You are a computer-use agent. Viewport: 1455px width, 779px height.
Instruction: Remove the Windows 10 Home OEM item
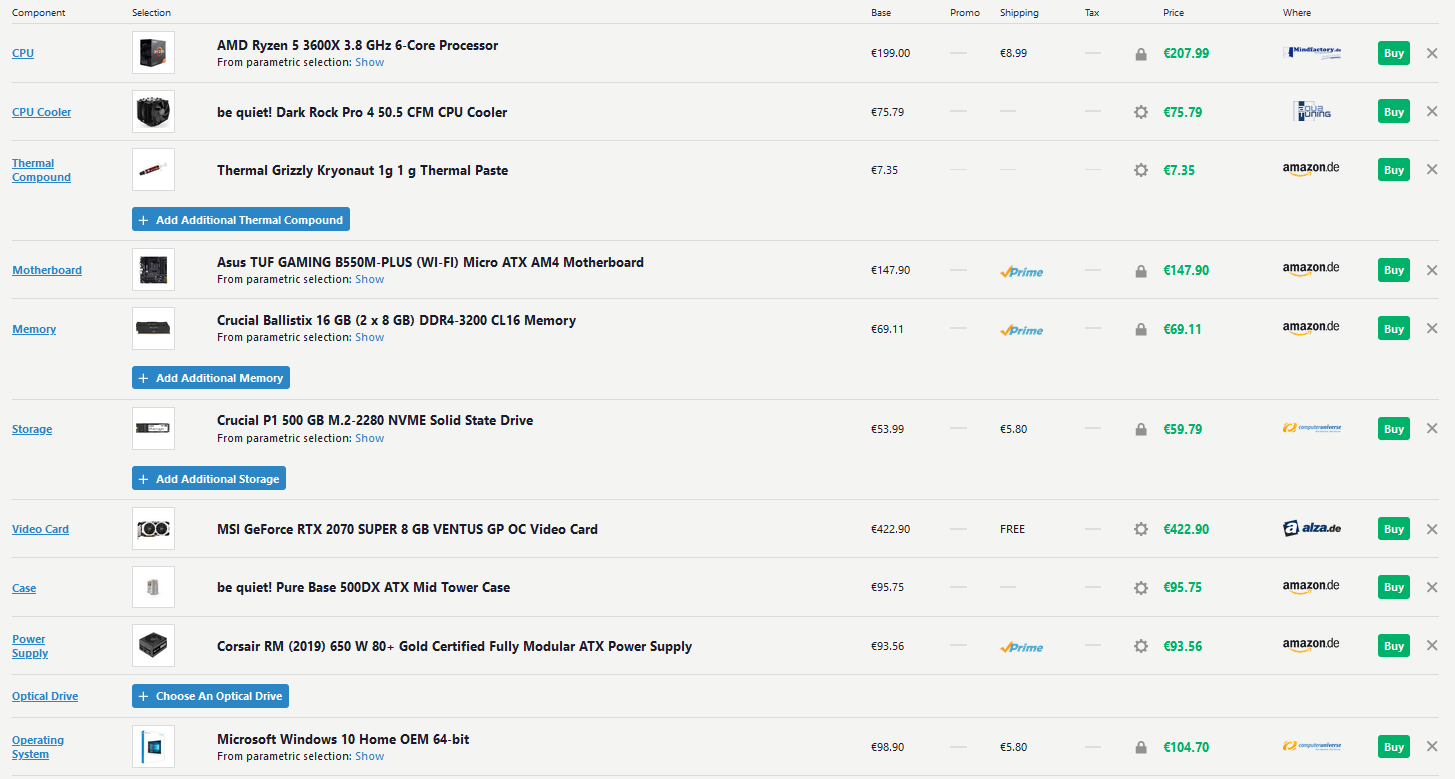pos(1432,746)
